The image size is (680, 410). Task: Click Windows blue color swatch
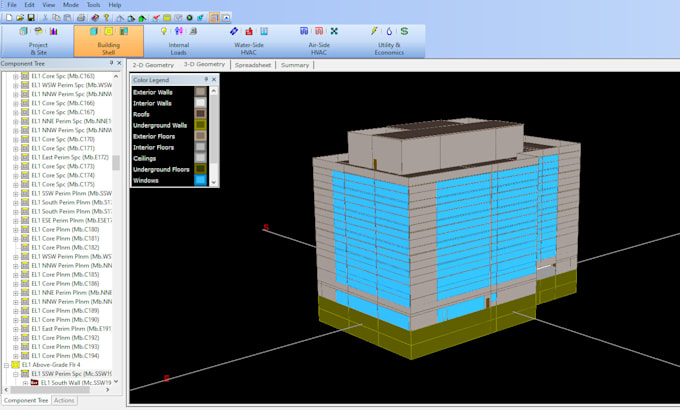[x=200, y=180]
